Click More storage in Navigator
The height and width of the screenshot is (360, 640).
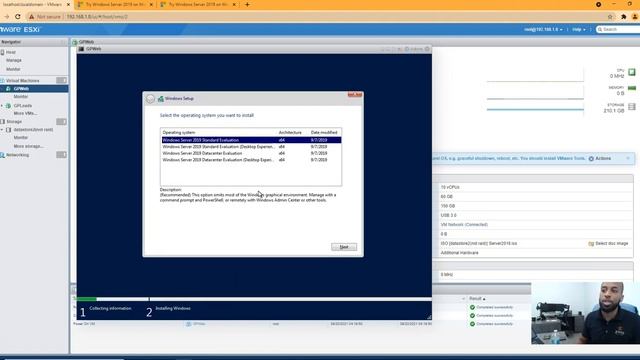point(29,146)
